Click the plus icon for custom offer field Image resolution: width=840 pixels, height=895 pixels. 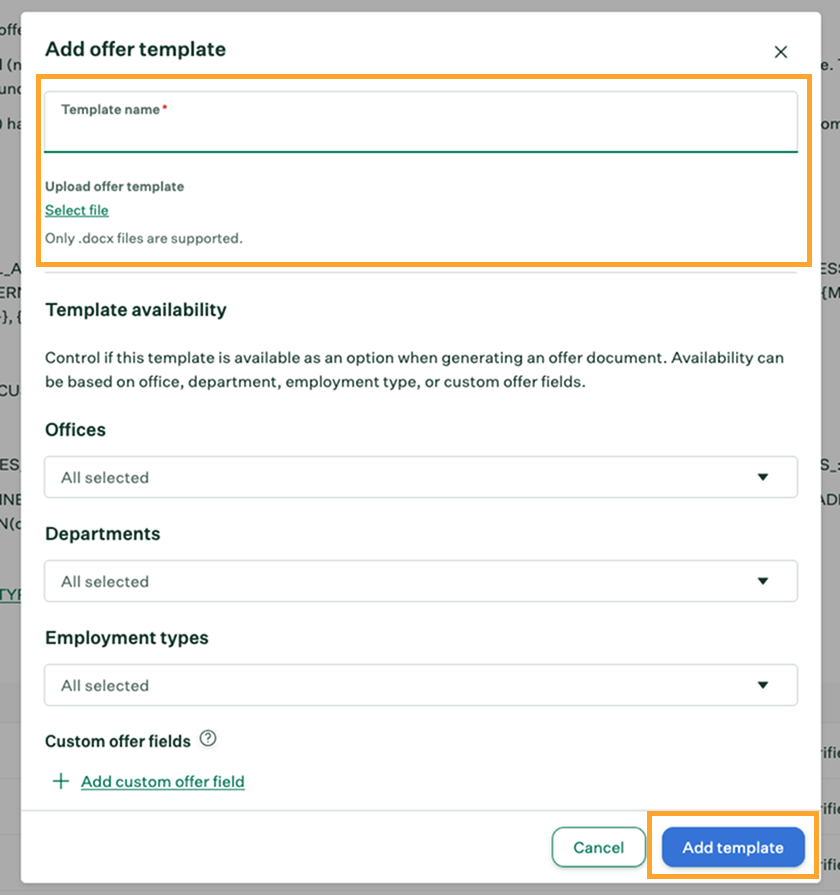tap(61, 781)
